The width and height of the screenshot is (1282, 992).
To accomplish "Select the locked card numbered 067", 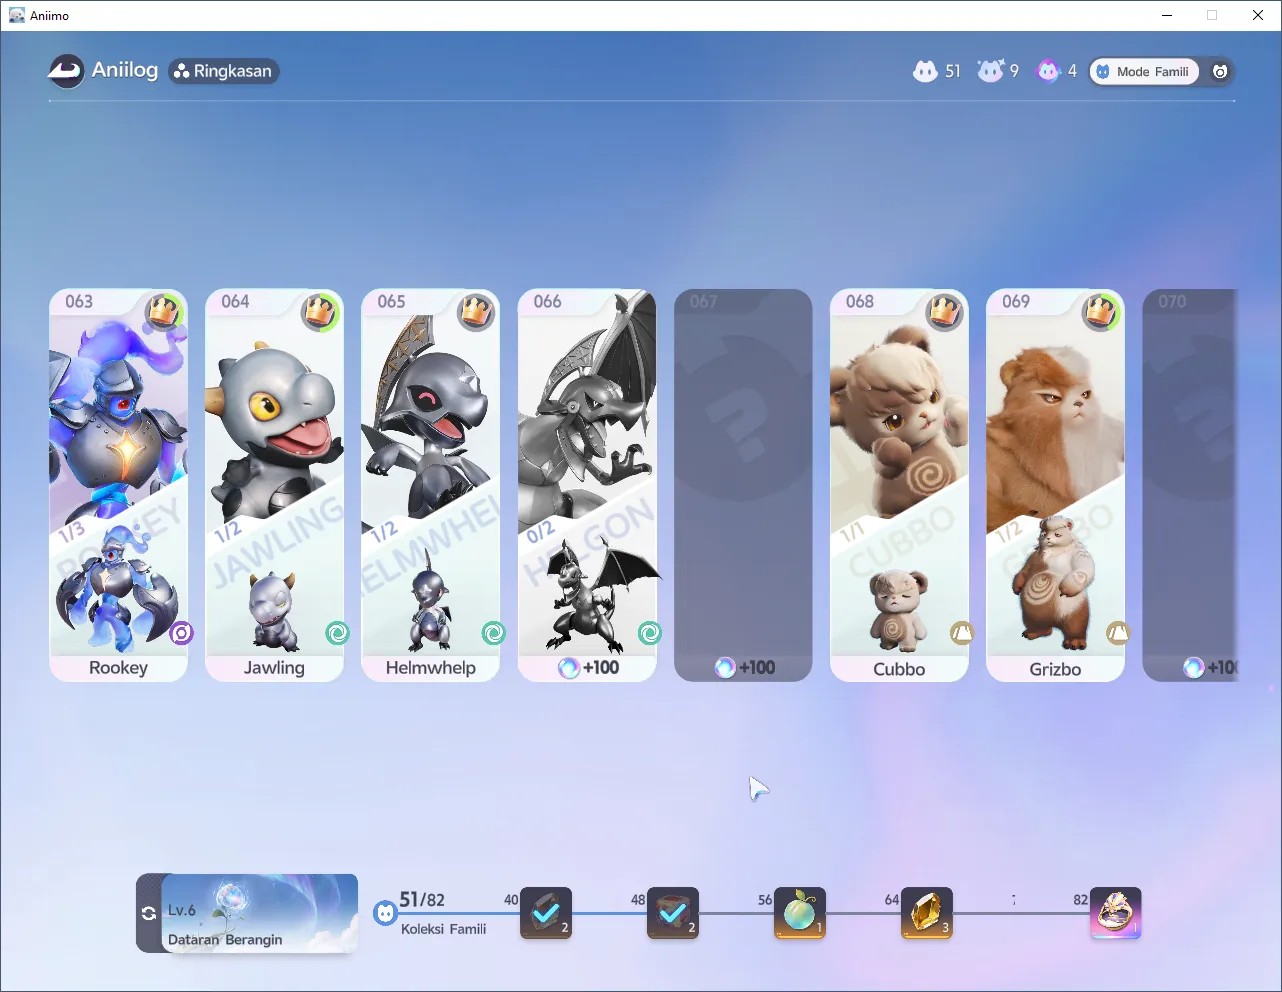I will 743,486.
